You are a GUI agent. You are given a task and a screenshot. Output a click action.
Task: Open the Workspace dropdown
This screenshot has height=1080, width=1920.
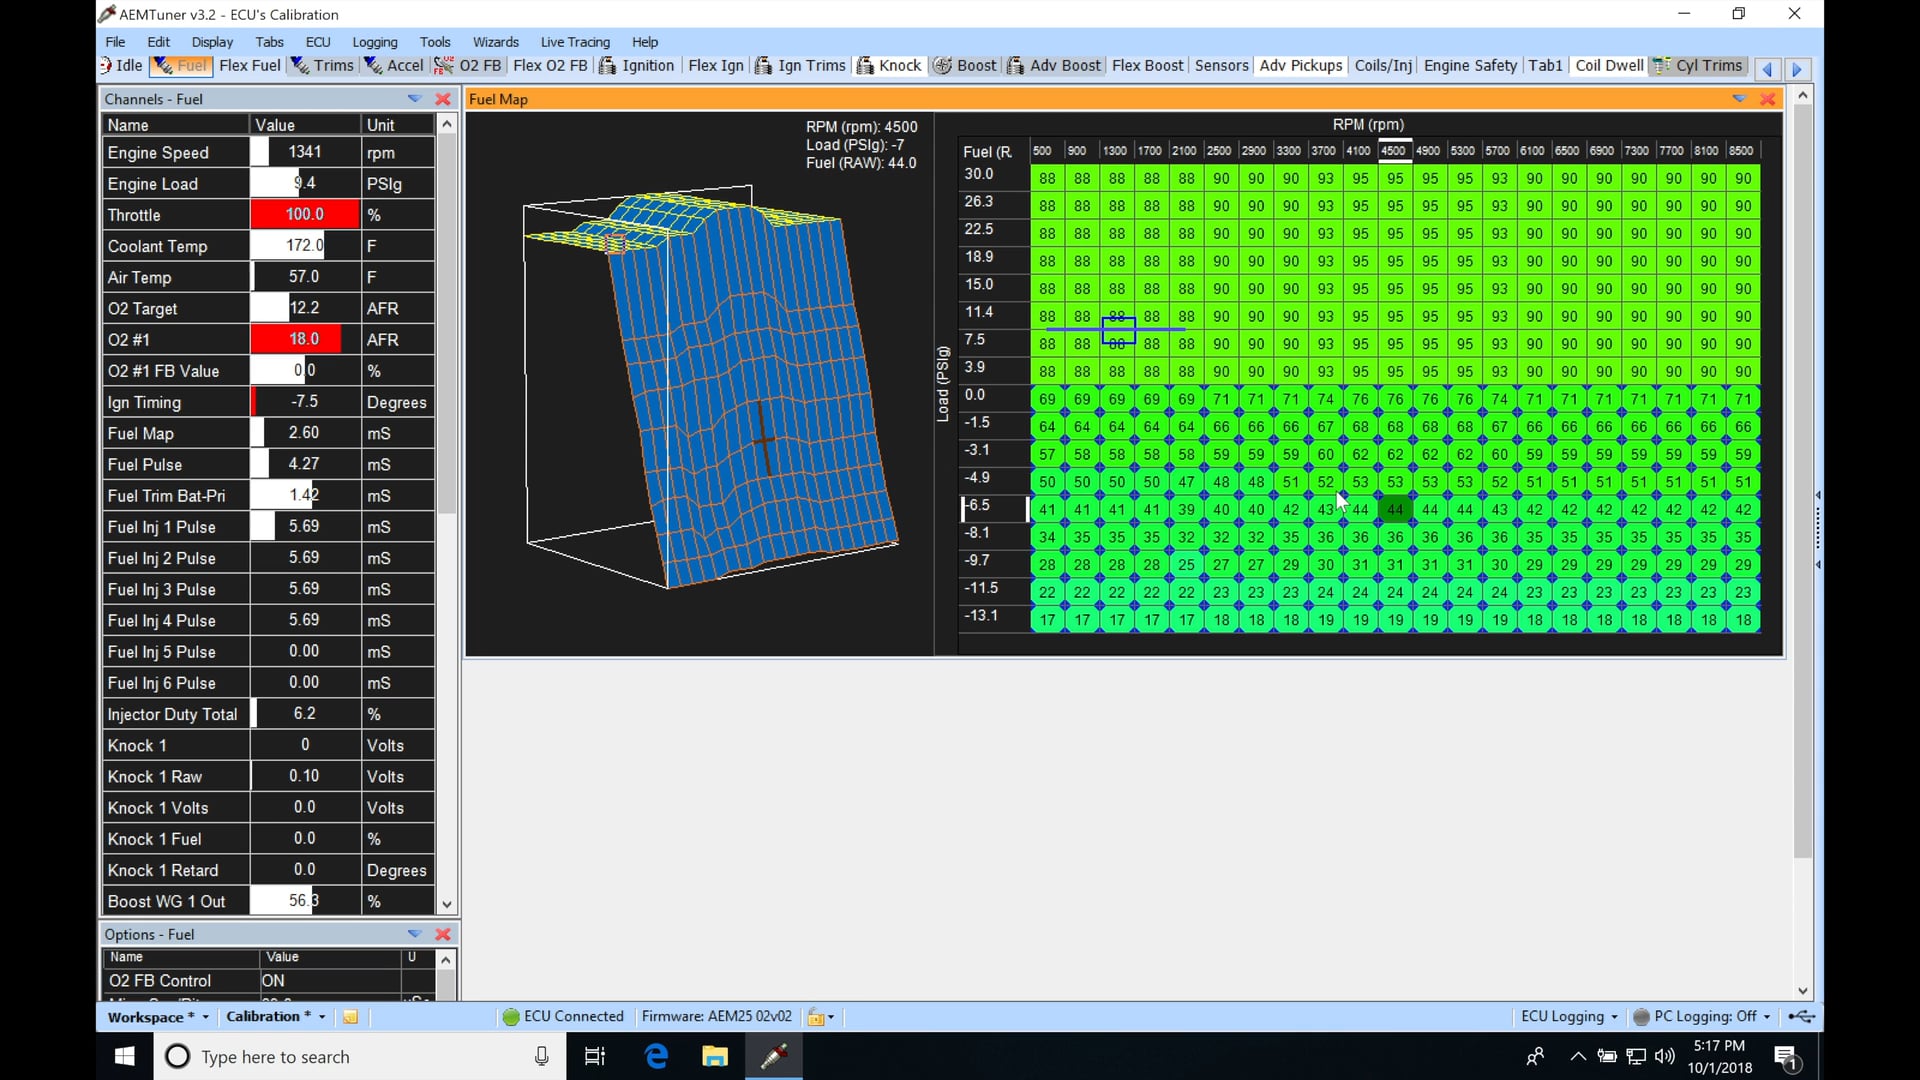point(158,1017)
